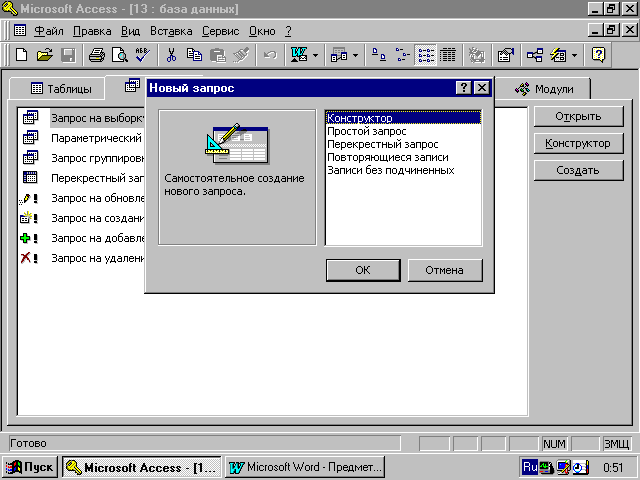Switch to List view icon
The height and width of the screenshot is (480, 640).
click(x=425, y=55)
